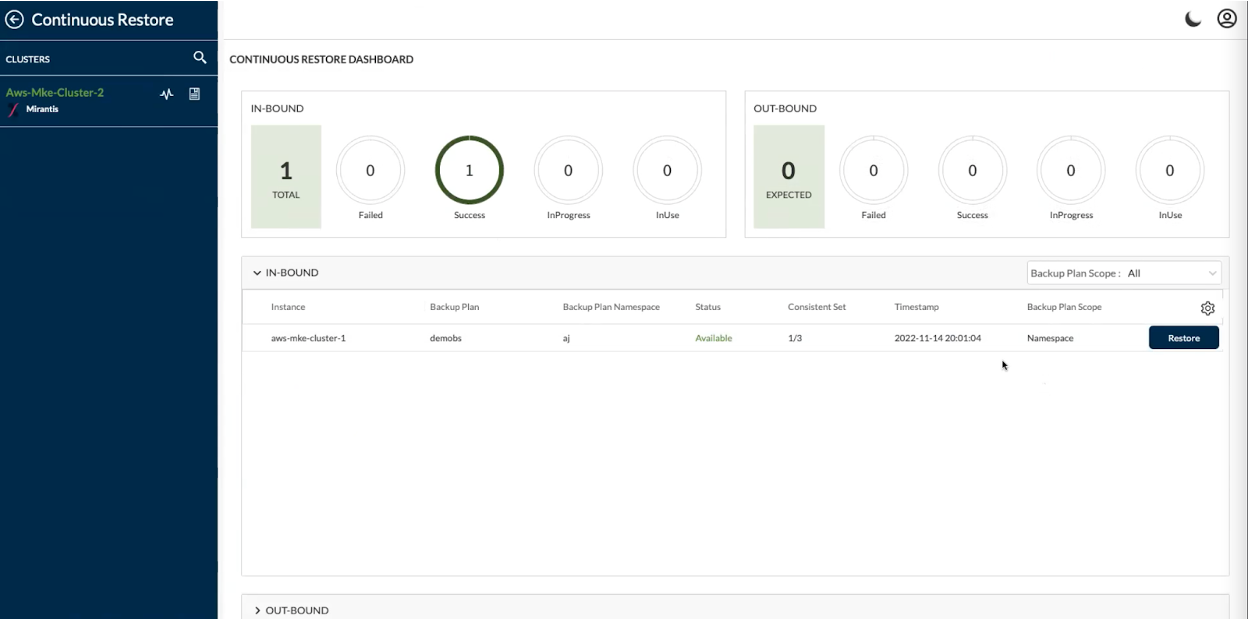The image size is (1248, 620).
Task: Expand the OUT-BOUND section
Action: click(257, 610)
